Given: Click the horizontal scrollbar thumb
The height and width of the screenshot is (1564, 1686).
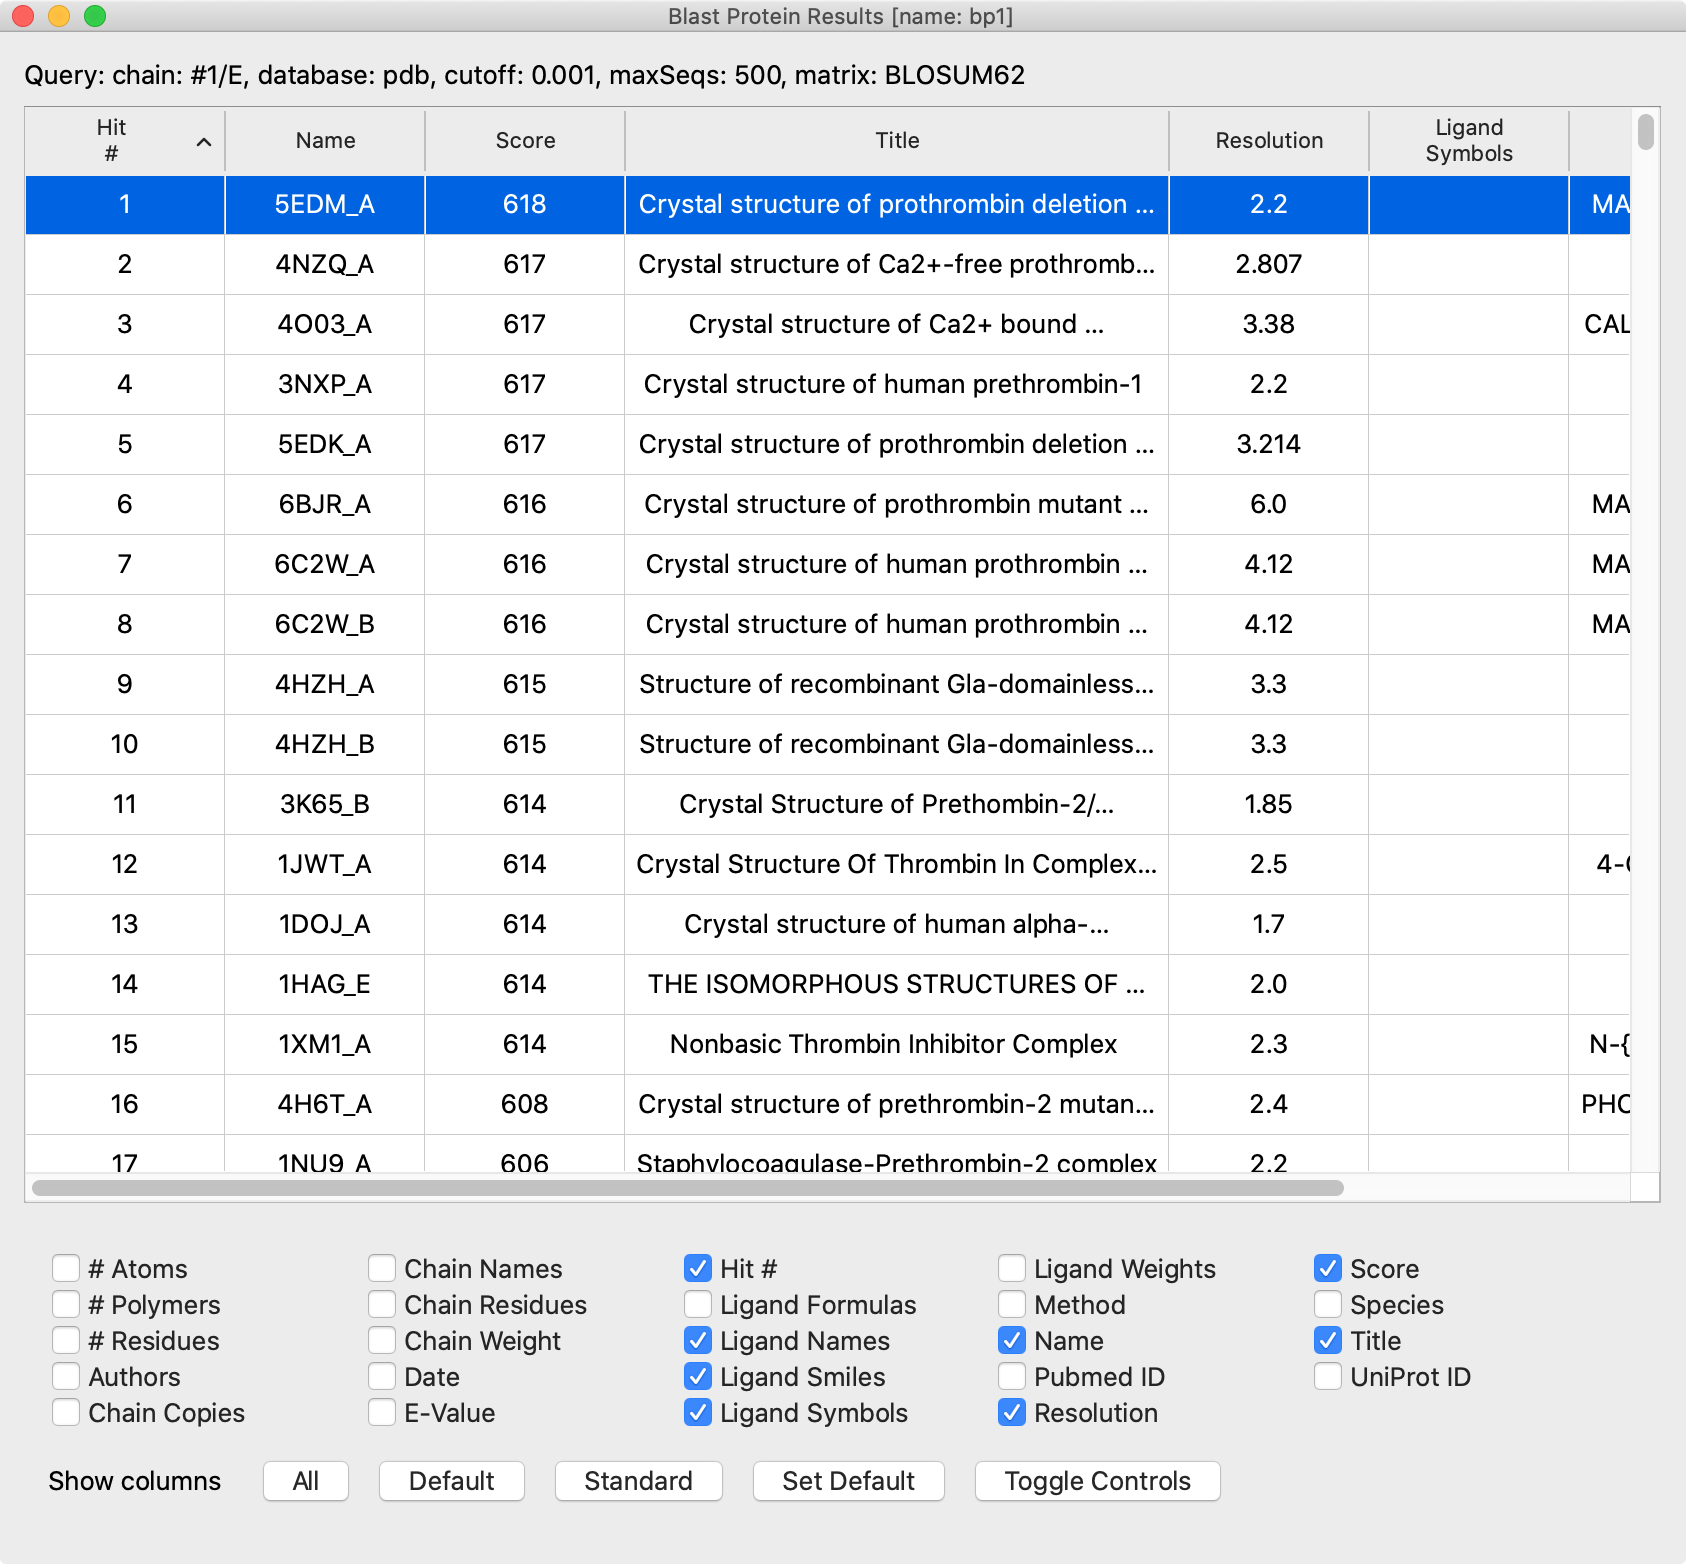Looking at the screenshot, I should pyautogui.click(x=688, y=1188).
